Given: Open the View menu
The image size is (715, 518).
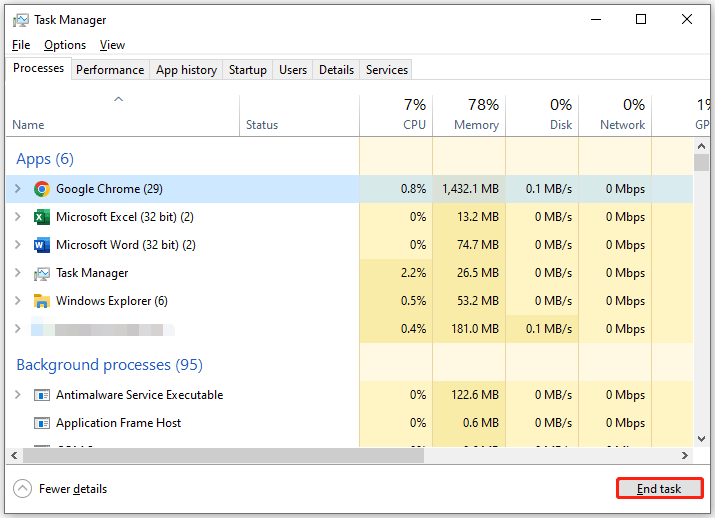Looking at the screenshot, I should pyautogui.click(x=112, y=45).
